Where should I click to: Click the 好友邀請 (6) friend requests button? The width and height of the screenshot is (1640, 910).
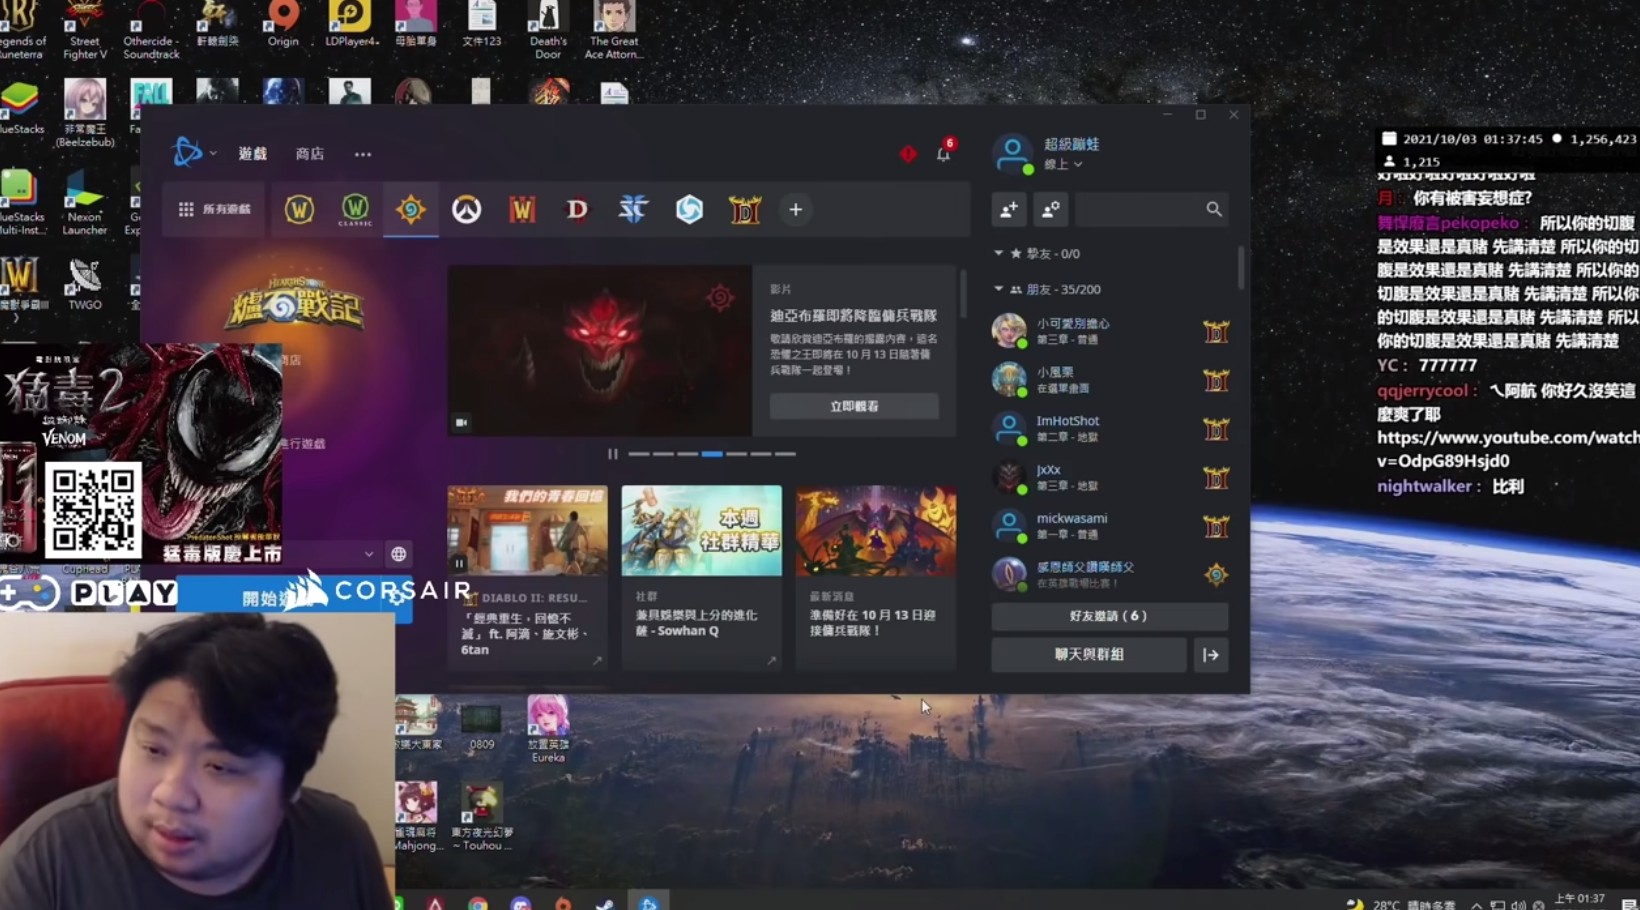pyautogui.click(x=1109, y=616)
